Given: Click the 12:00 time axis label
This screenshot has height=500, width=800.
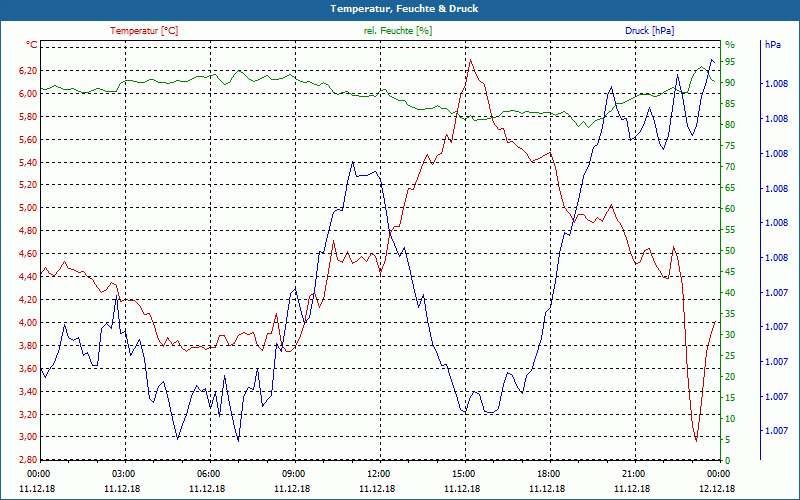Looking at the screenshot, I should [x=379, y=473].
